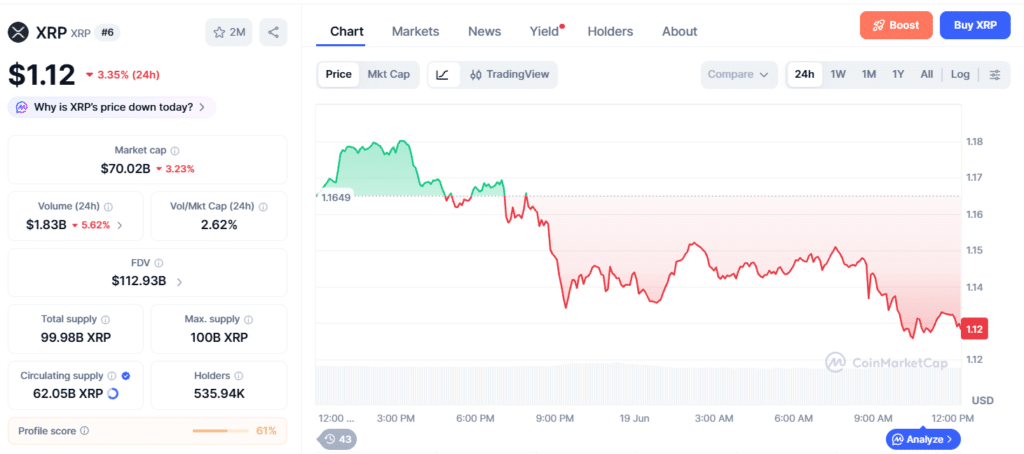This screenshot has width=1024, height=454.
Task: Click the 1.1649 opening price label
Action: (336, 197)
